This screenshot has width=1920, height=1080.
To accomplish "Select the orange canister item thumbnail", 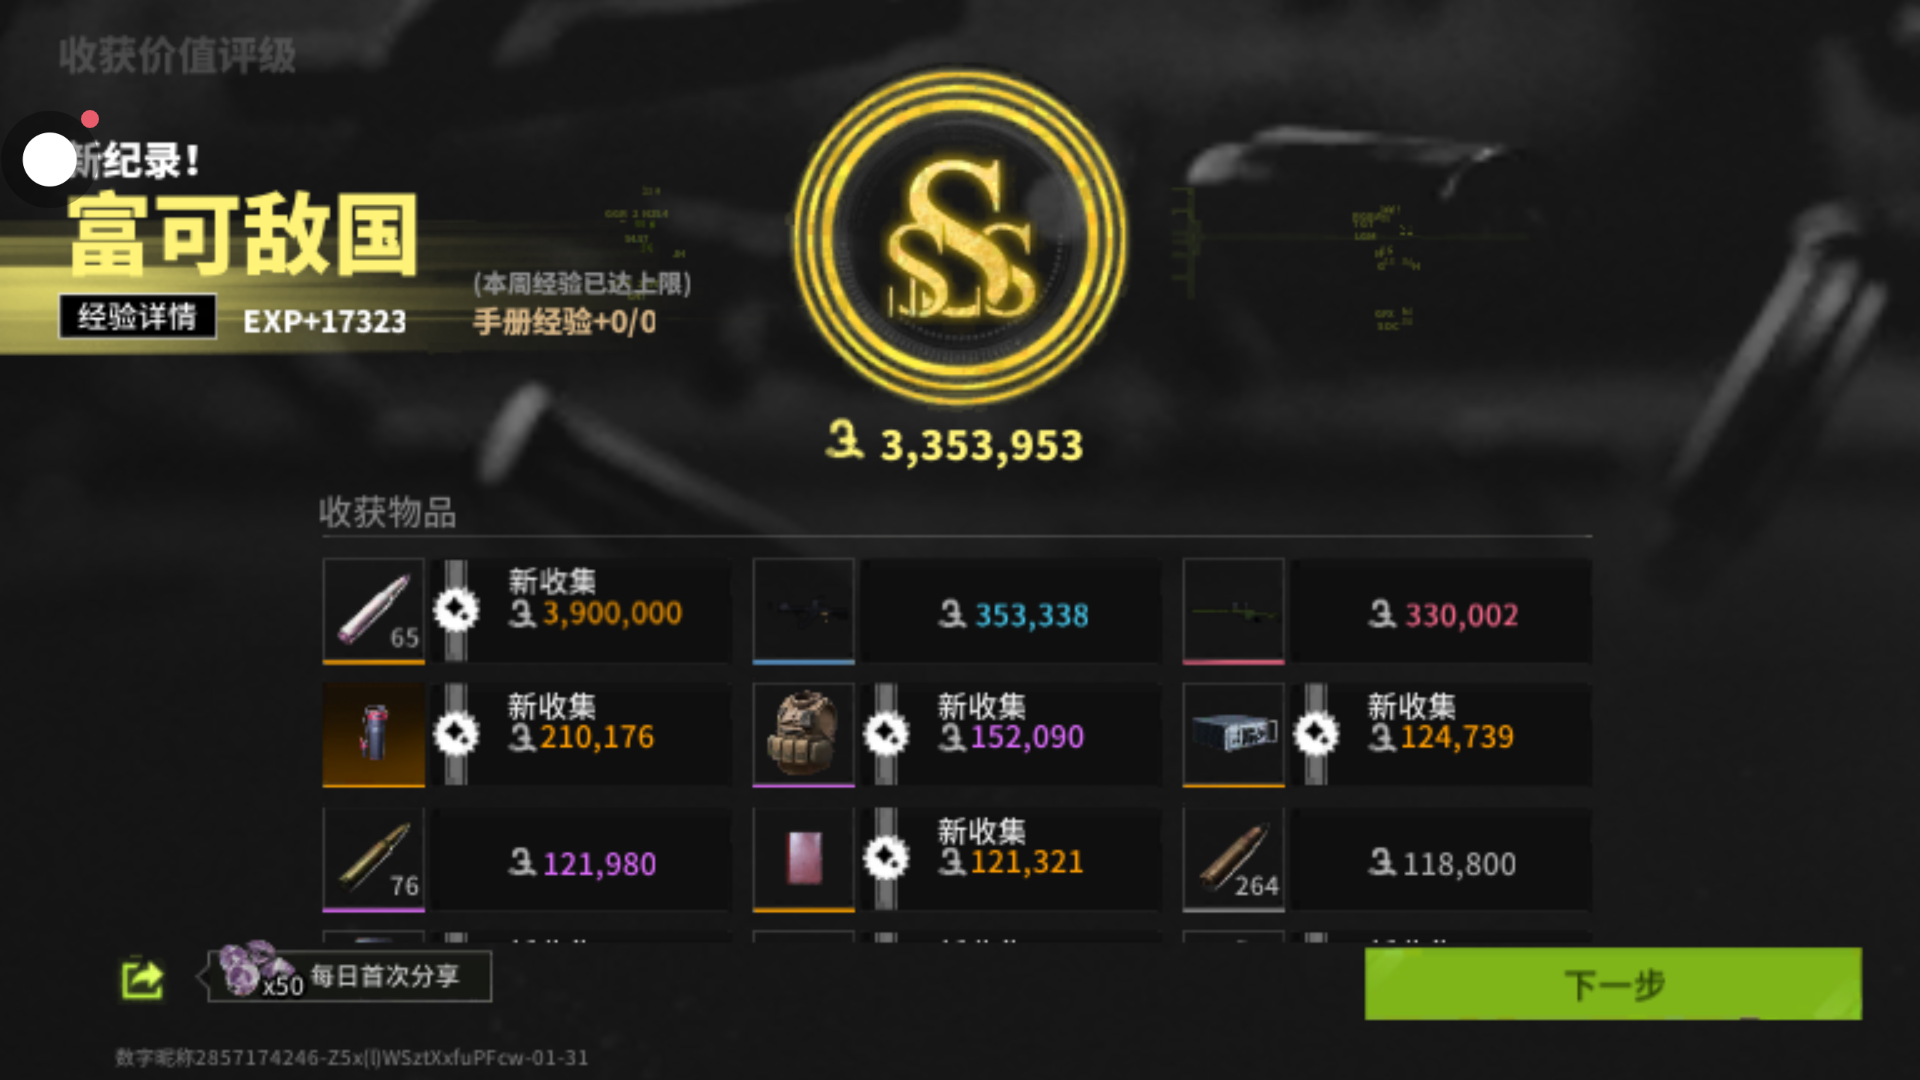I will tap(373, 735).
